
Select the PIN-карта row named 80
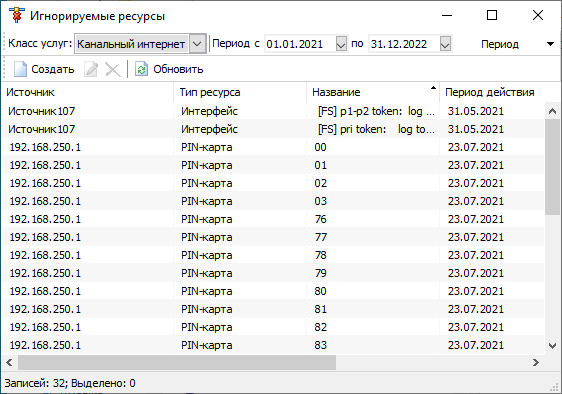point(273,291)
